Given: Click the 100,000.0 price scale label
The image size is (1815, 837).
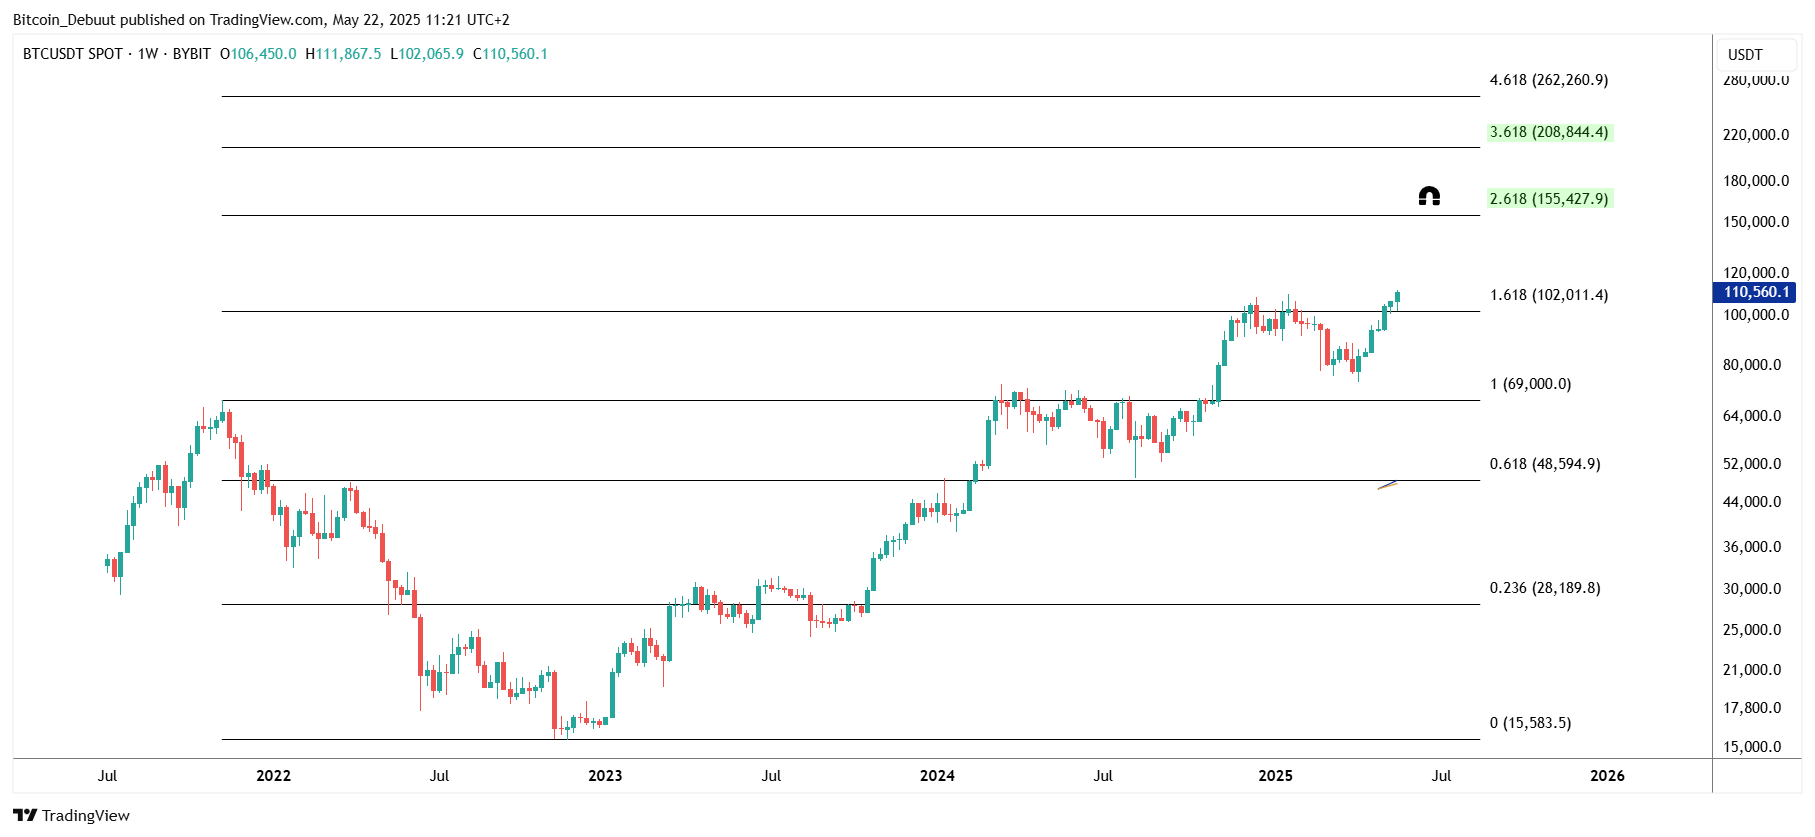Looking at the screenshot, I should (x=1755, y=315).
